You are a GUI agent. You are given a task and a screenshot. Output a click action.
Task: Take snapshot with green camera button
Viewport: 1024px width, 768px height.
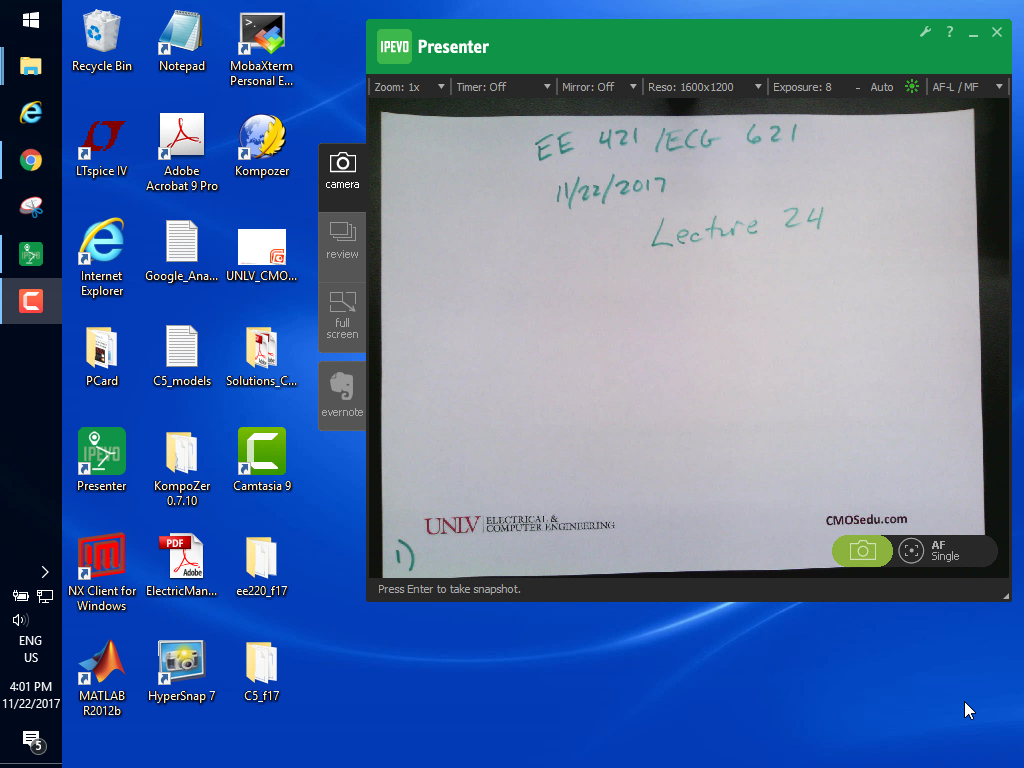pyautogui.click(x=862, y=551)
